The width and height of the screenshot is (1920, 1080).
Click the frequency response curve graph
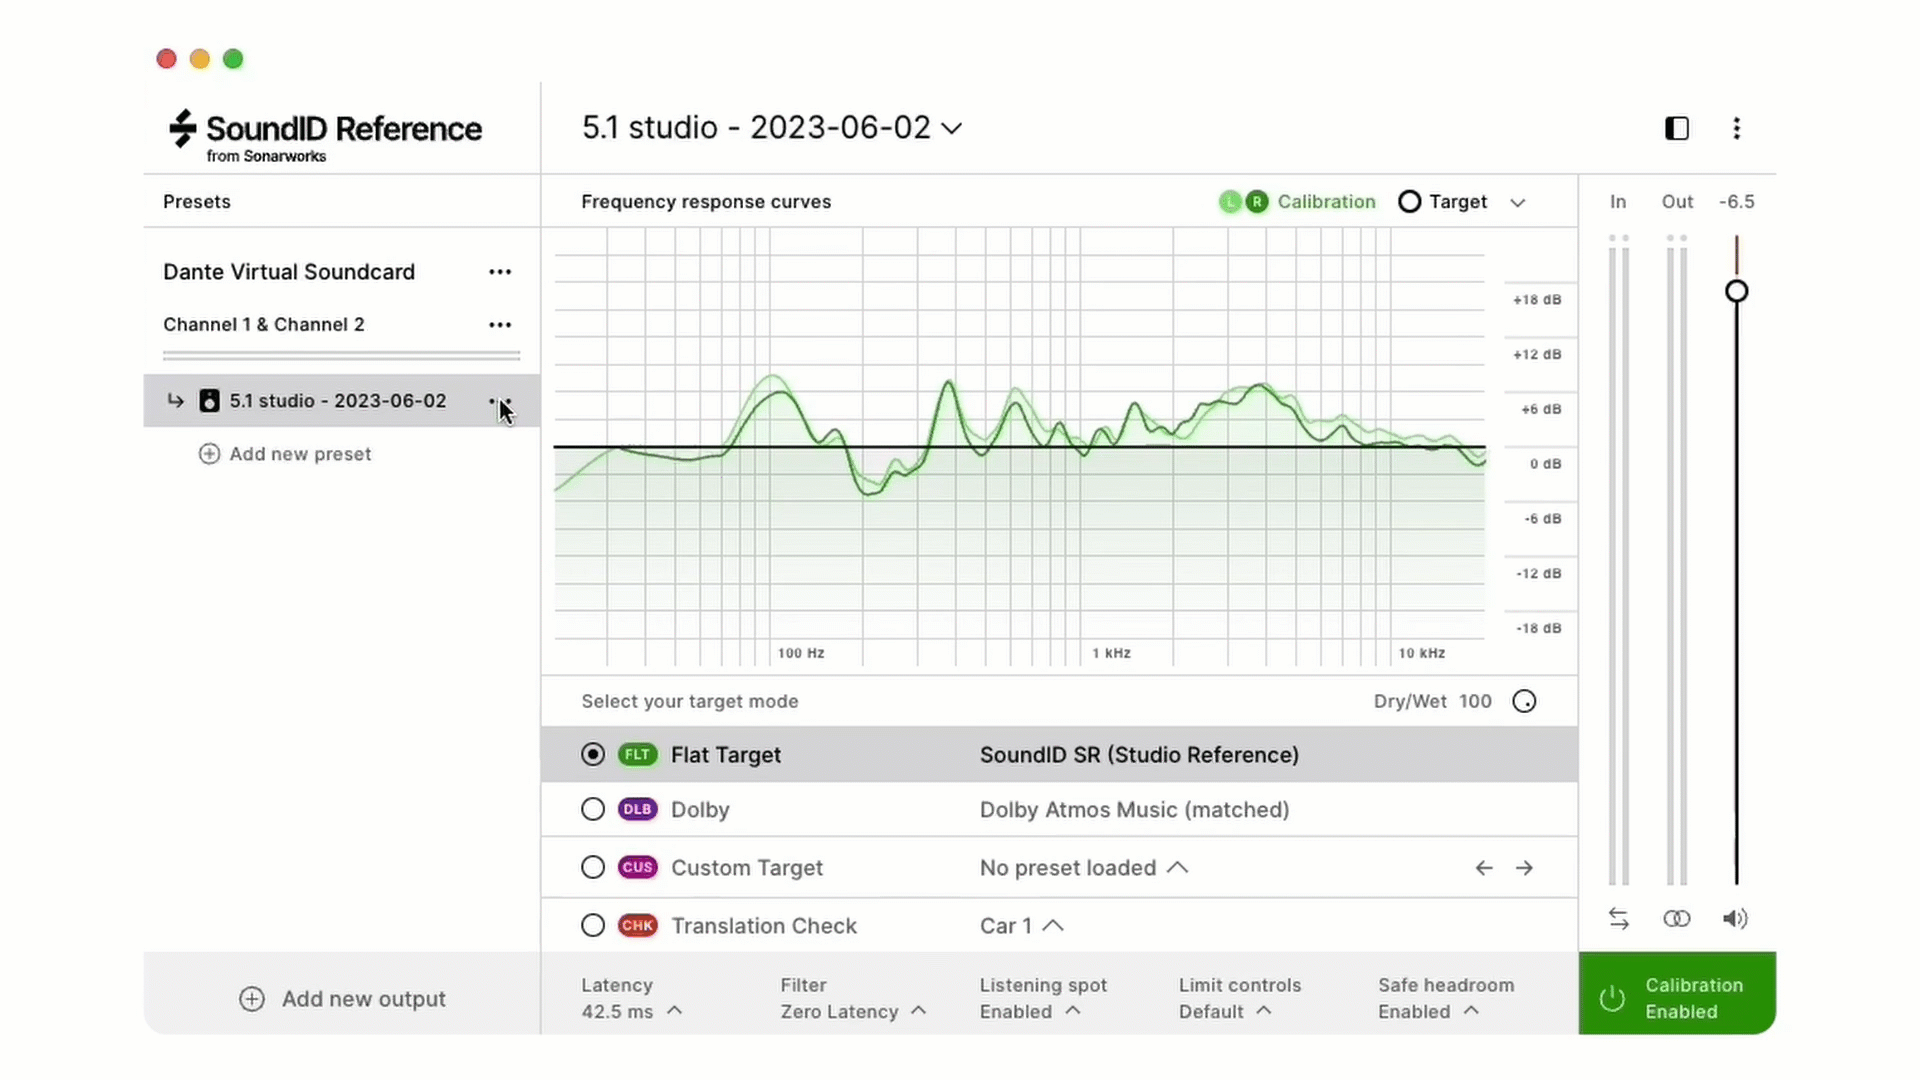[x=1020, y=446]
